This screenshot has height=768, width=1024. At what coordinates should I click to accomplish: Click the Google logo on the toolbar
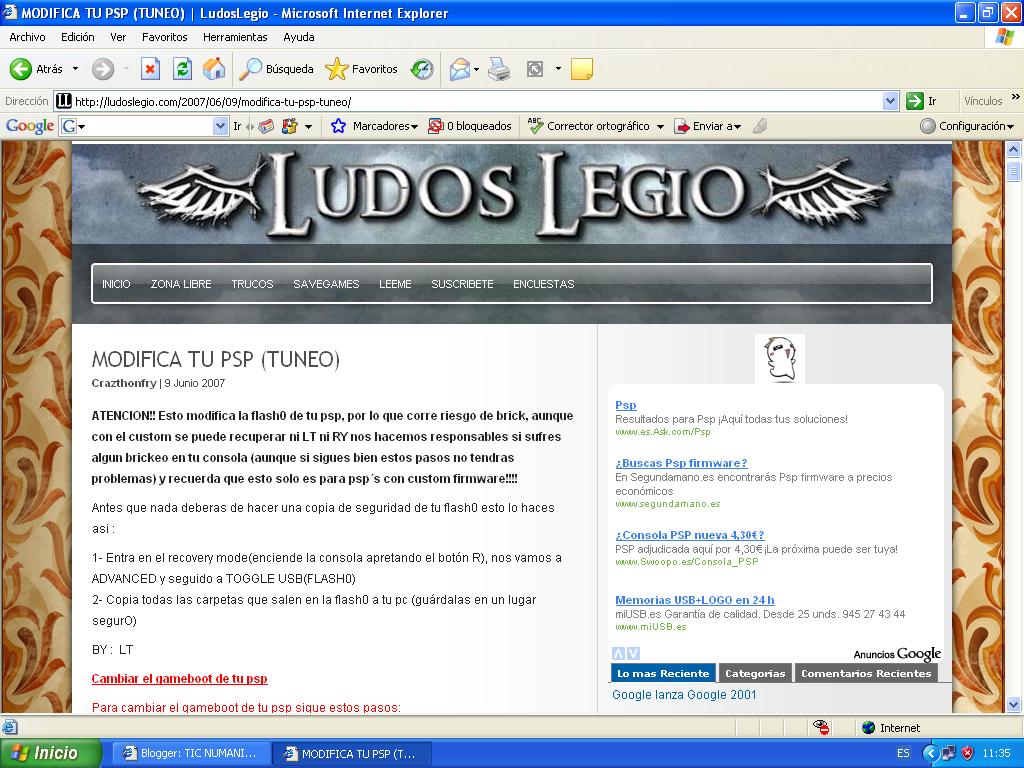[x=29, y=126]
